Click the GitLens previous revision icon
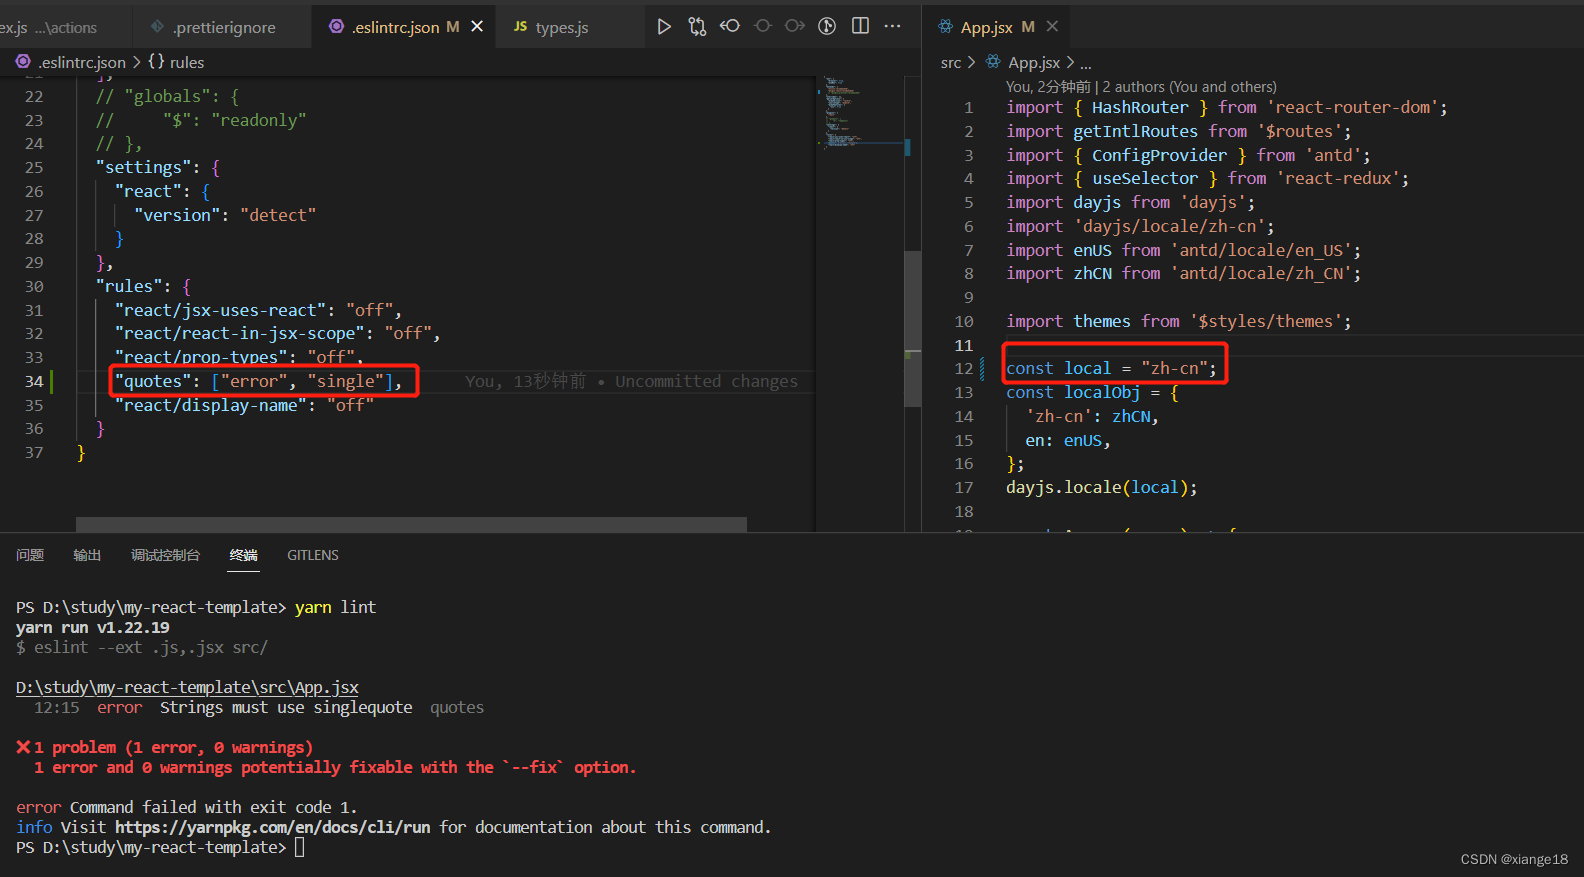 point(730,26)
